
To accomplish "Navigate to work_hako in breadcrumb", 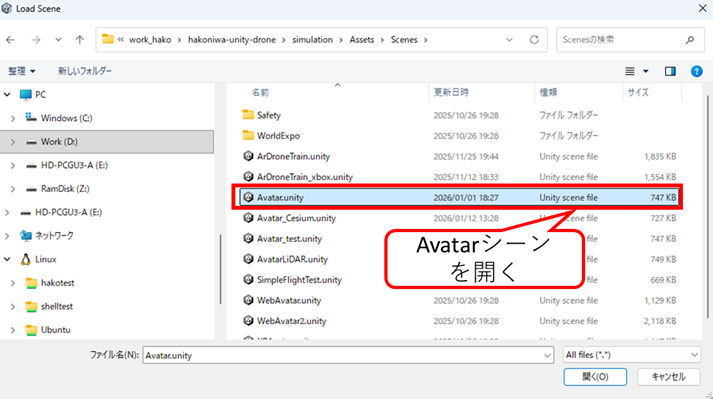I will pos(150,40).
